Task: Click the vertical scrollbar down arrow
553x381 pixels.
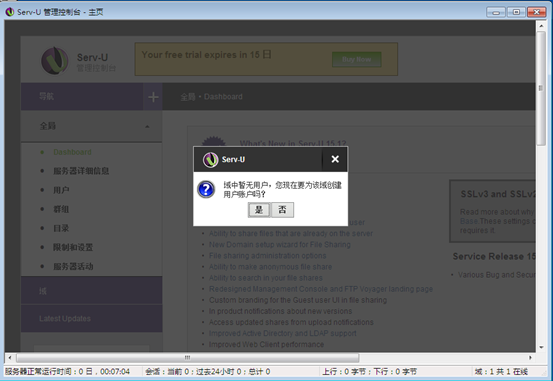Action: [x=541, y=347]
